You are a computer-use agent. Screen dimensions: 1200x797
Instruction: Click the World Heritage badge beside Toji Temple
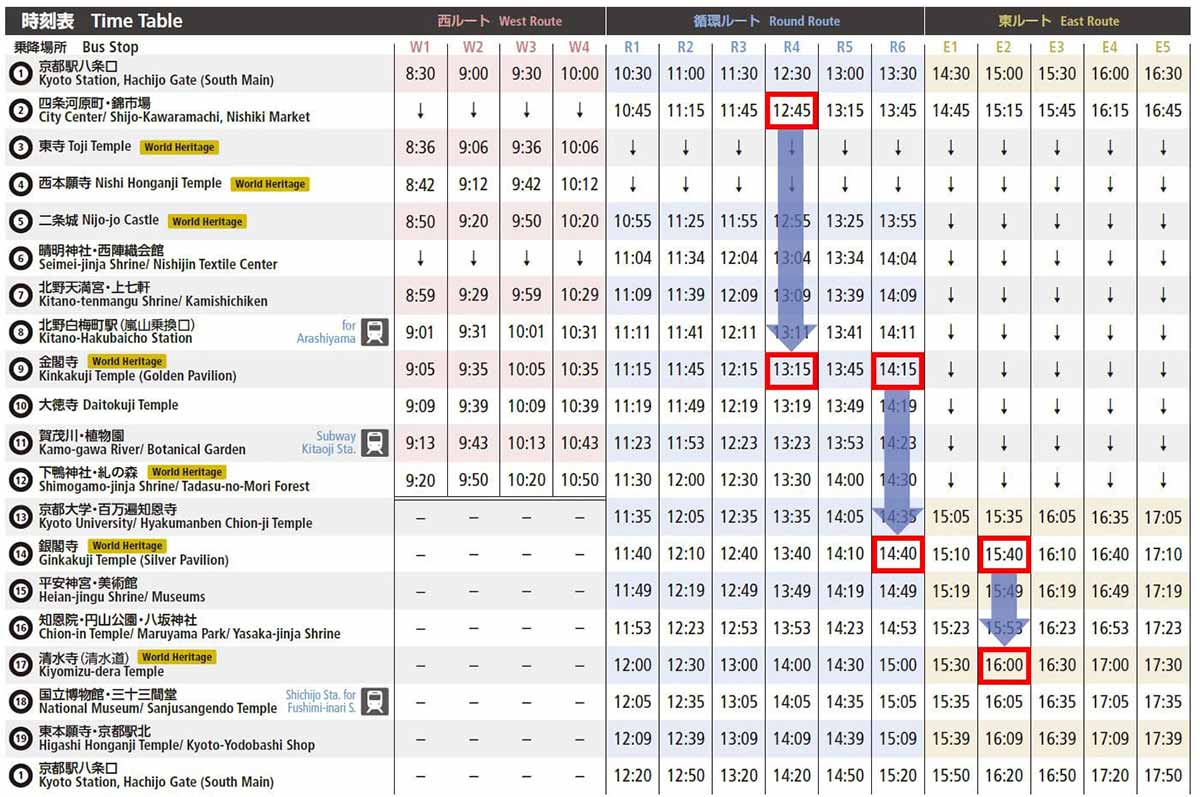coord(179,147)
